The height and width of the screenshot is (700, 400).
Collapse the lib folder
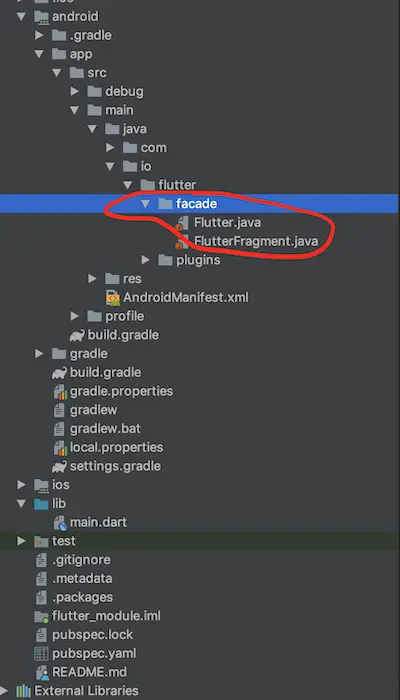(21, 504)
